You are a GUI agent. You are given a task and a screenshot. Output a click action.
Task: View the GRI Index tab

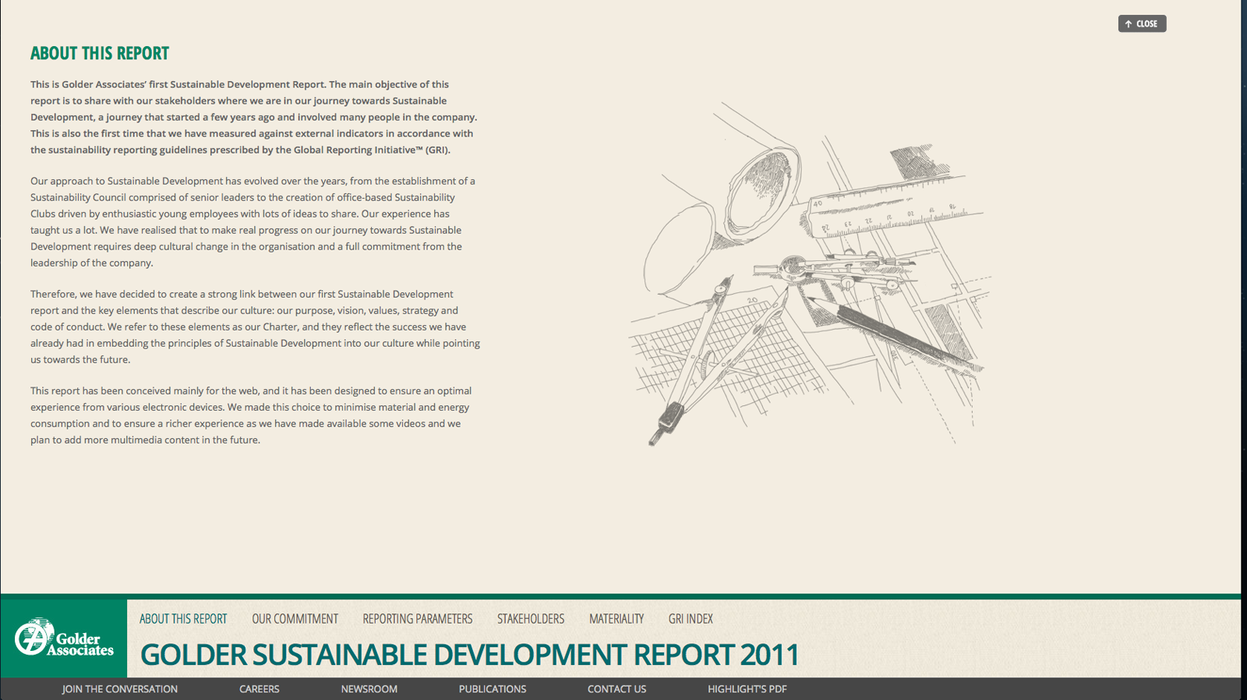tap(690, 619)
